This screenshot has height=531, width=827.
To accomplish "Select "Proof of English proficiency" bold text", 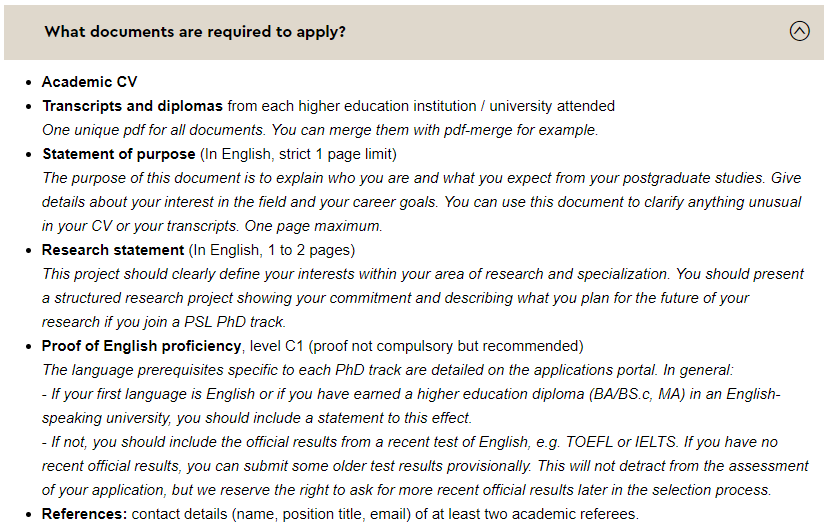I will 141,346.
